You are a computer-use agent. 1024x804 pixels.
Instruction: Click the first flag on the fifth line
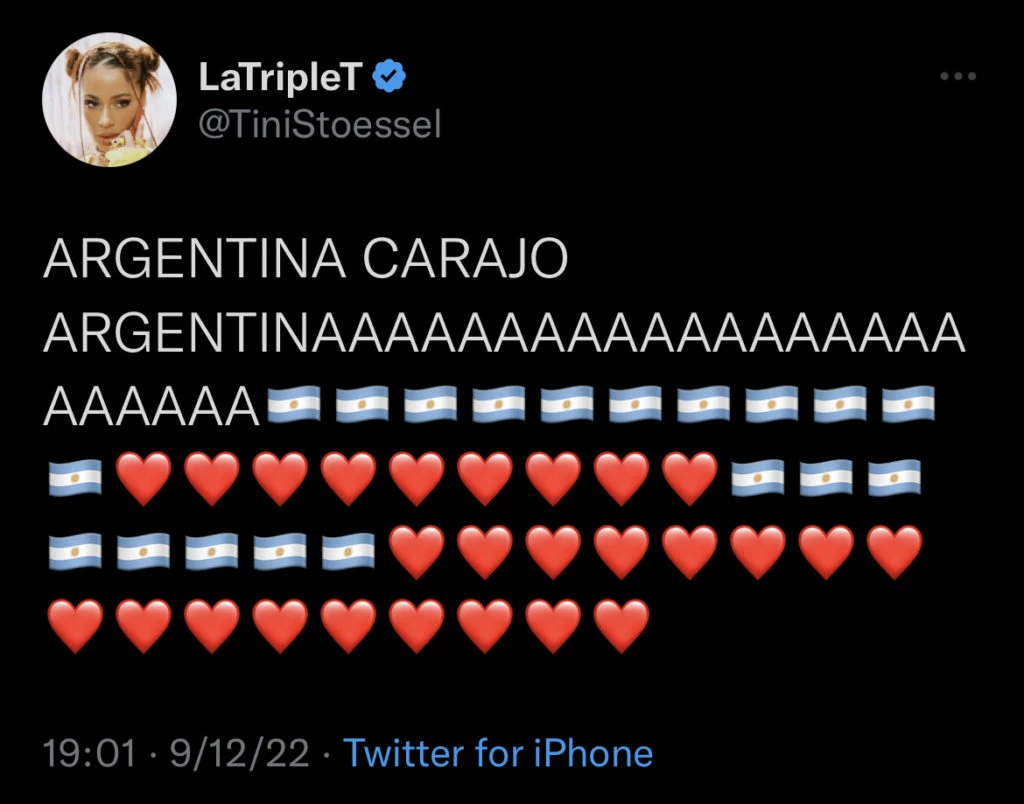[75, 550]
